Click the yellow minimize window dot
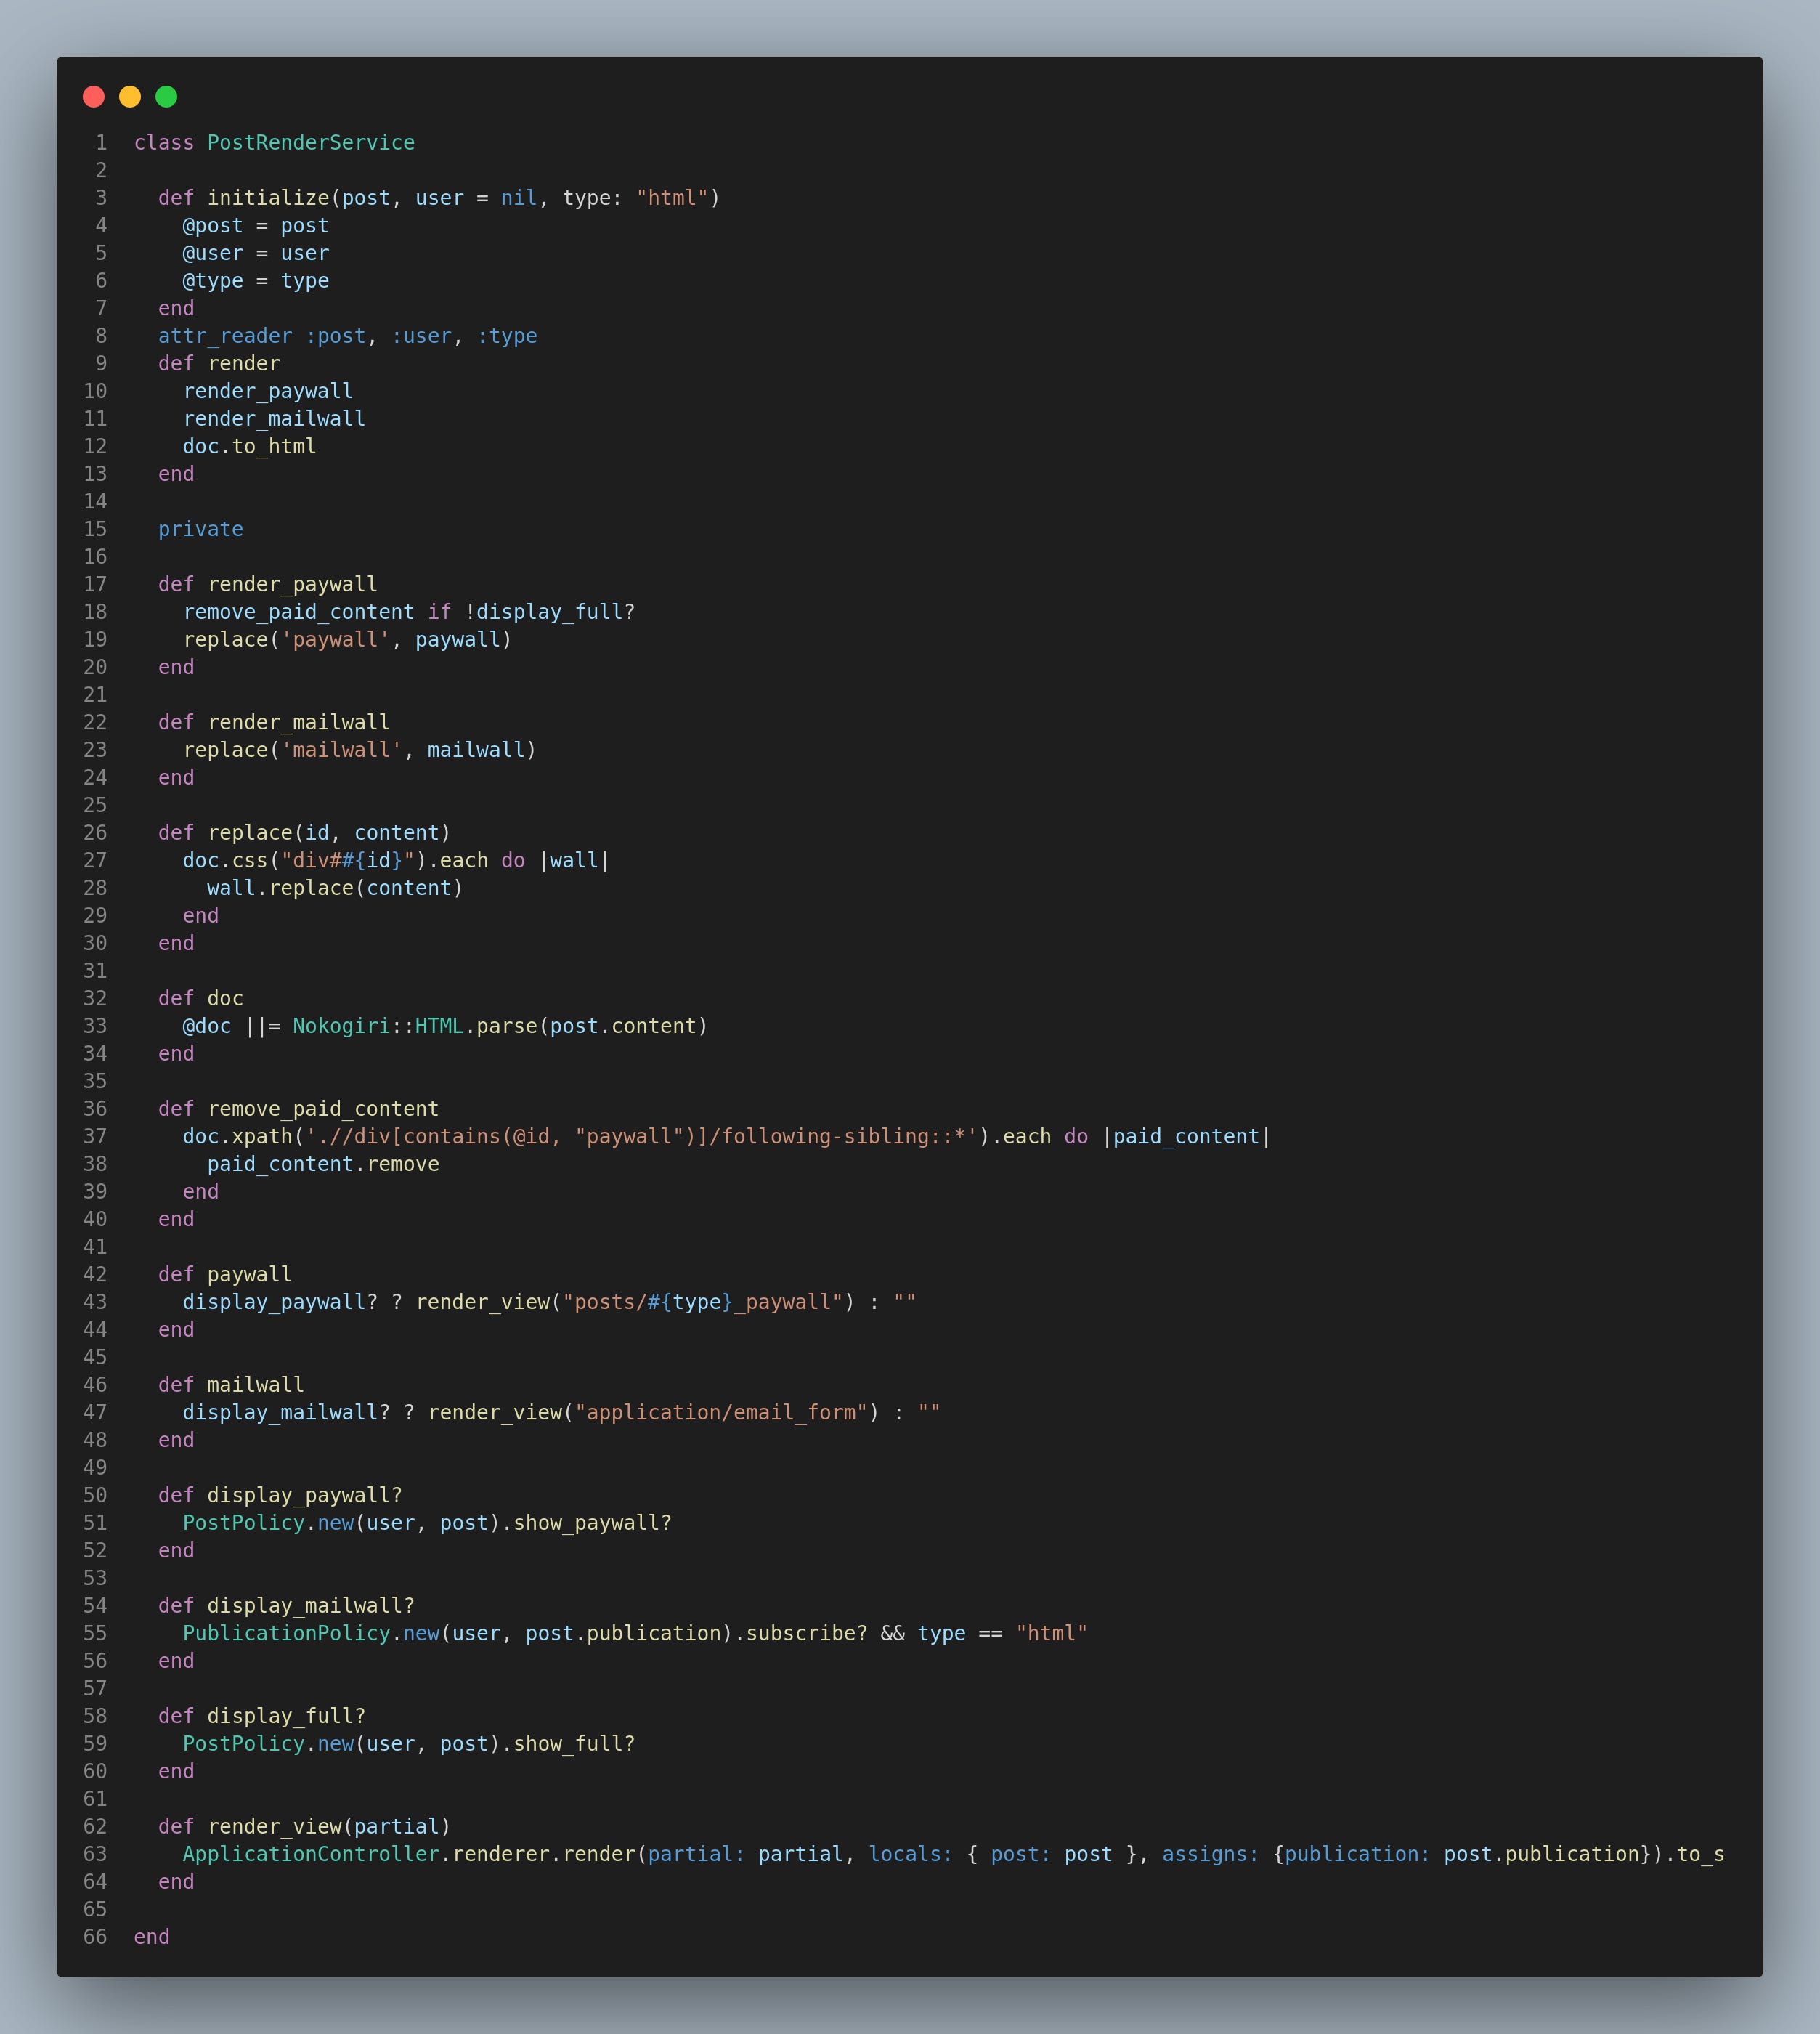 pos(130,96)
